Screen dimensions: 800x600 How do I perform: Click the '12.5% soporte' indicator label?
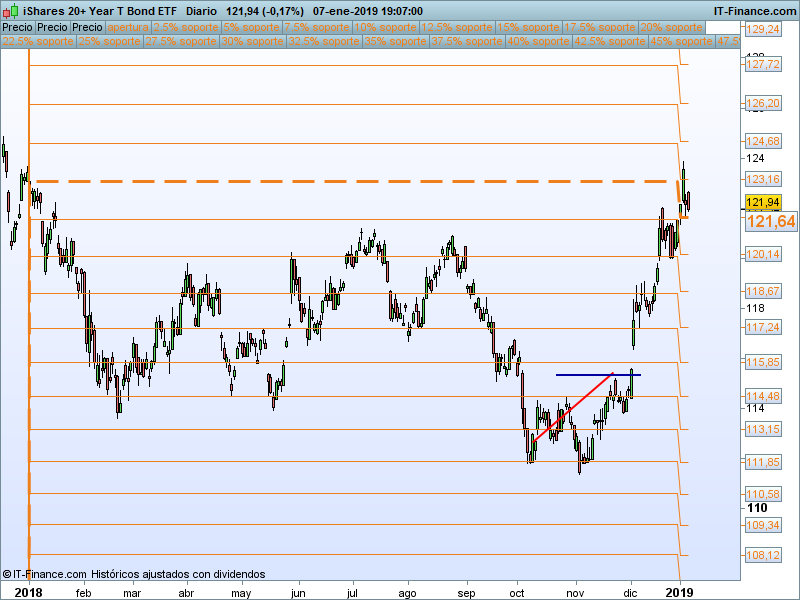(x=457, y=28)
